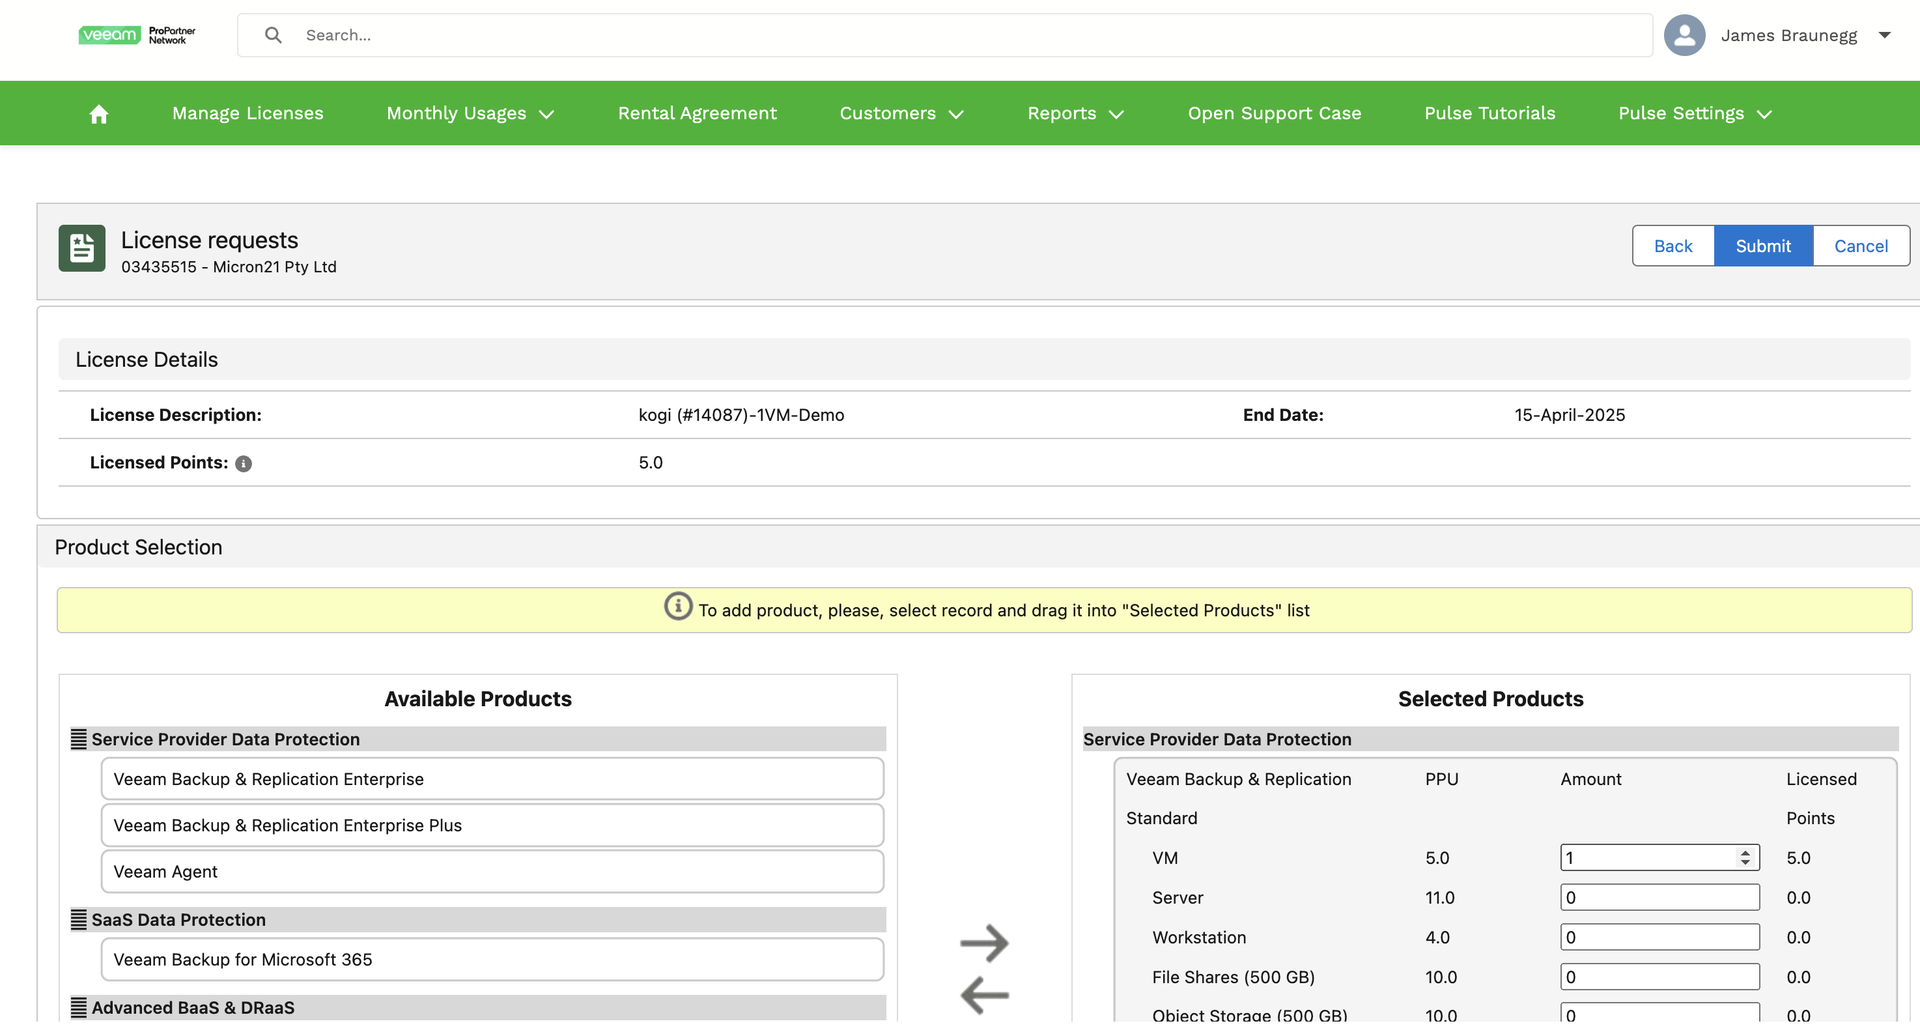Click the Search input field
Screen dimensions: 1920x1032
click(944, 35)
